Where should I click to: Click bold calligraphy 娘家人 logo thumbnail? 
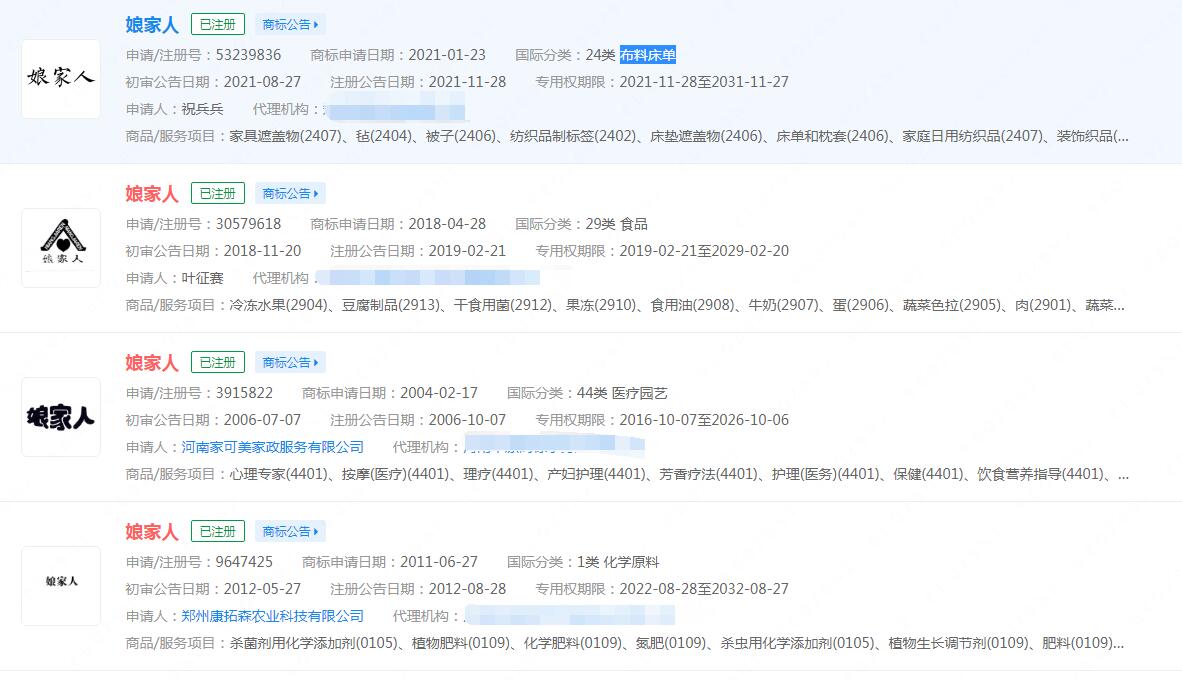tap(60, 417)
